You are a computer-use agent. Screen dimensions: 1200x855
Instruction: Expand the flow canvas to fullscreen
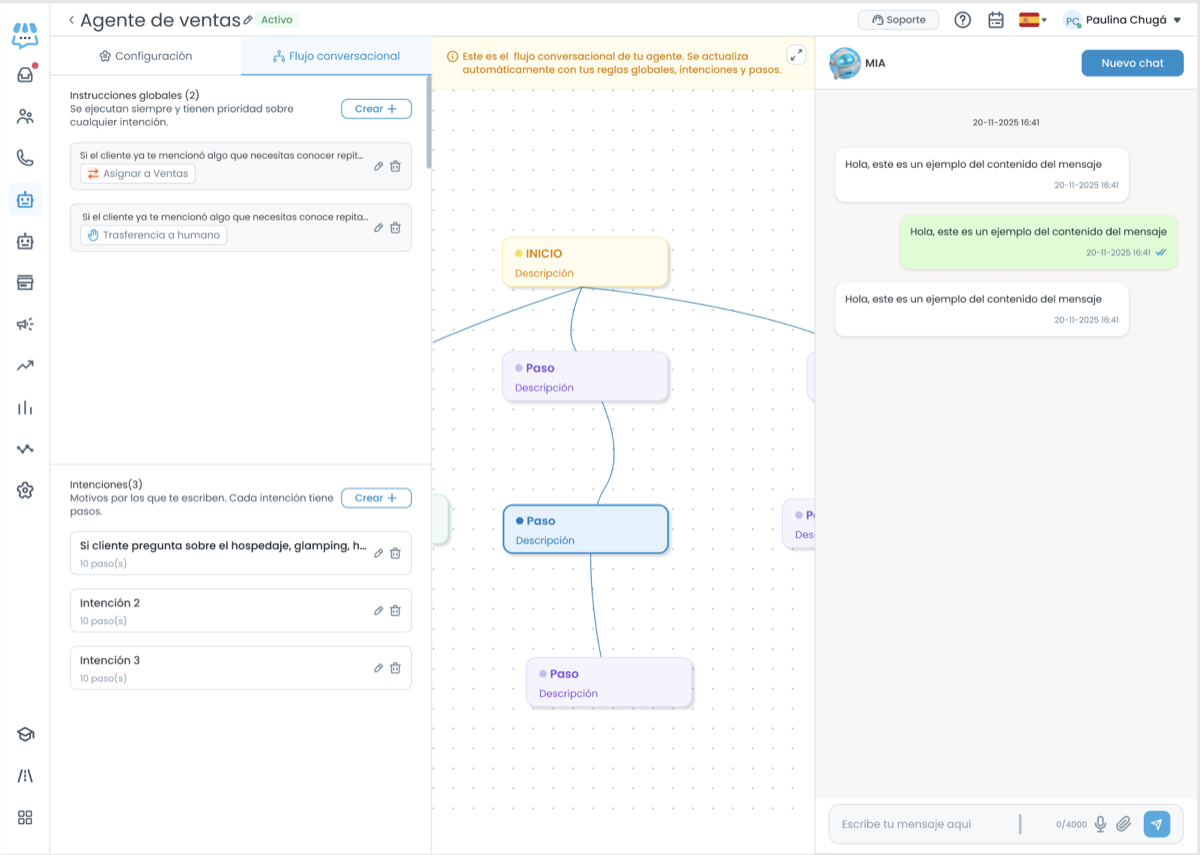pyautogui.click(x=797, y=55)
